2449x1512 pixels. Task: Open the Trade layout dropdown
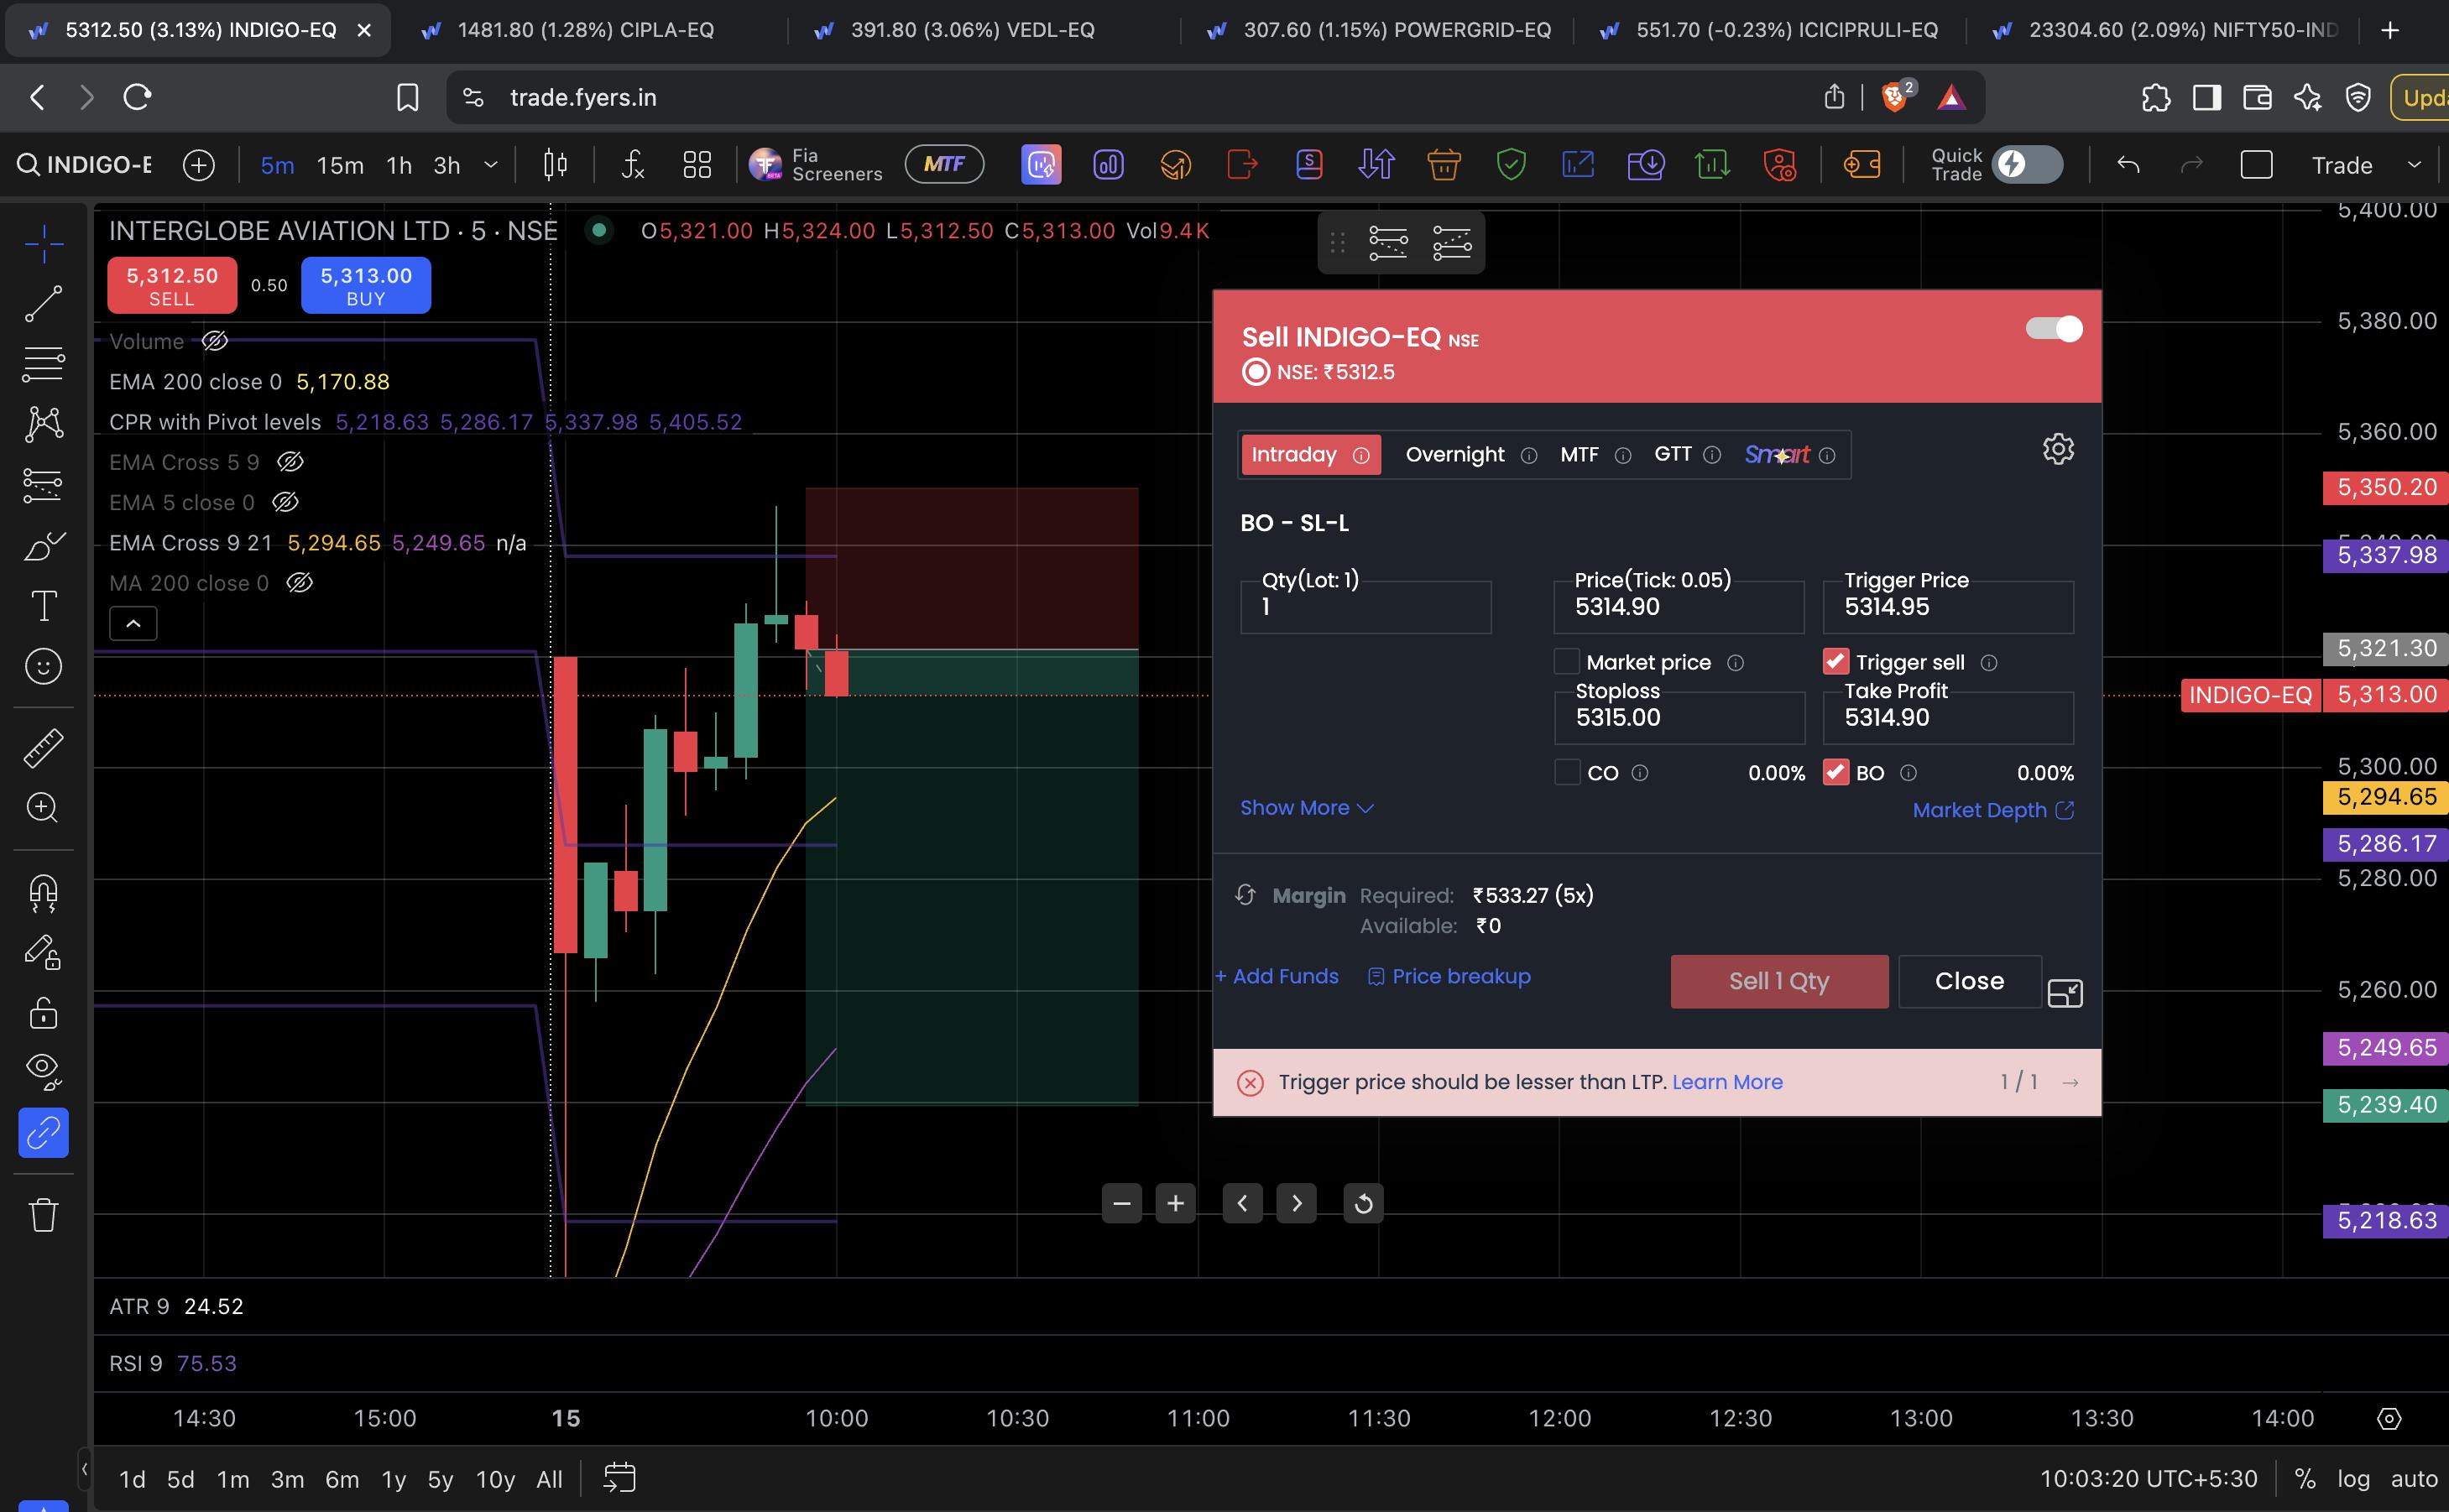click(2366, 165)
